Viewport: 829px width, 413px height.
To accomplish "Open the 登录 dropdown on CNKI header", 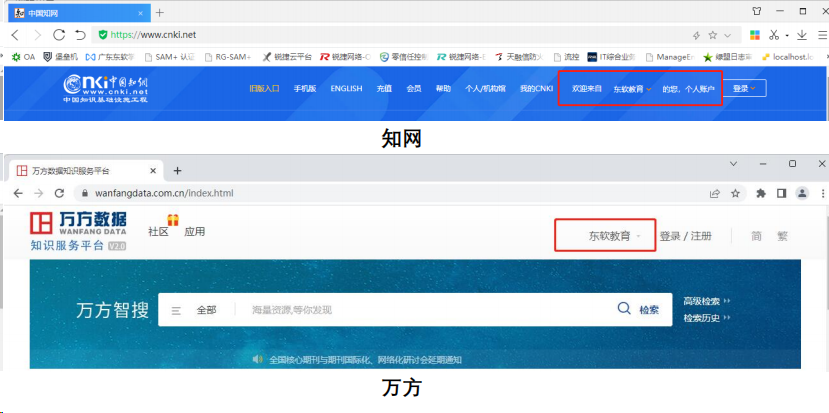I will [x=743, y=88].
